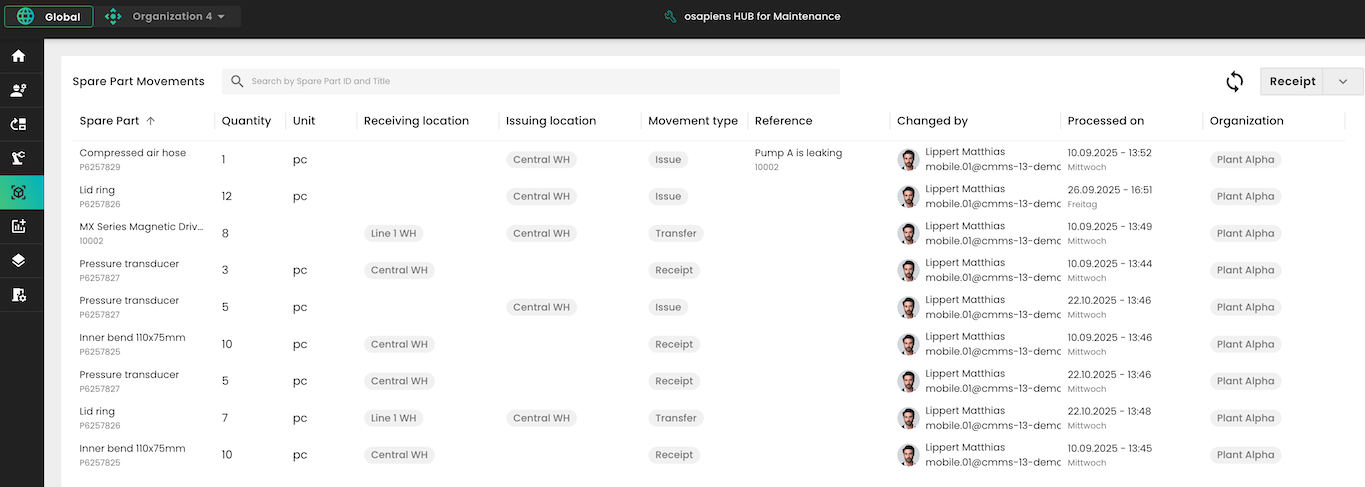Click the Processed on column header
The width and height of the screenshot is (1365, 487).
click(1105, 121)
